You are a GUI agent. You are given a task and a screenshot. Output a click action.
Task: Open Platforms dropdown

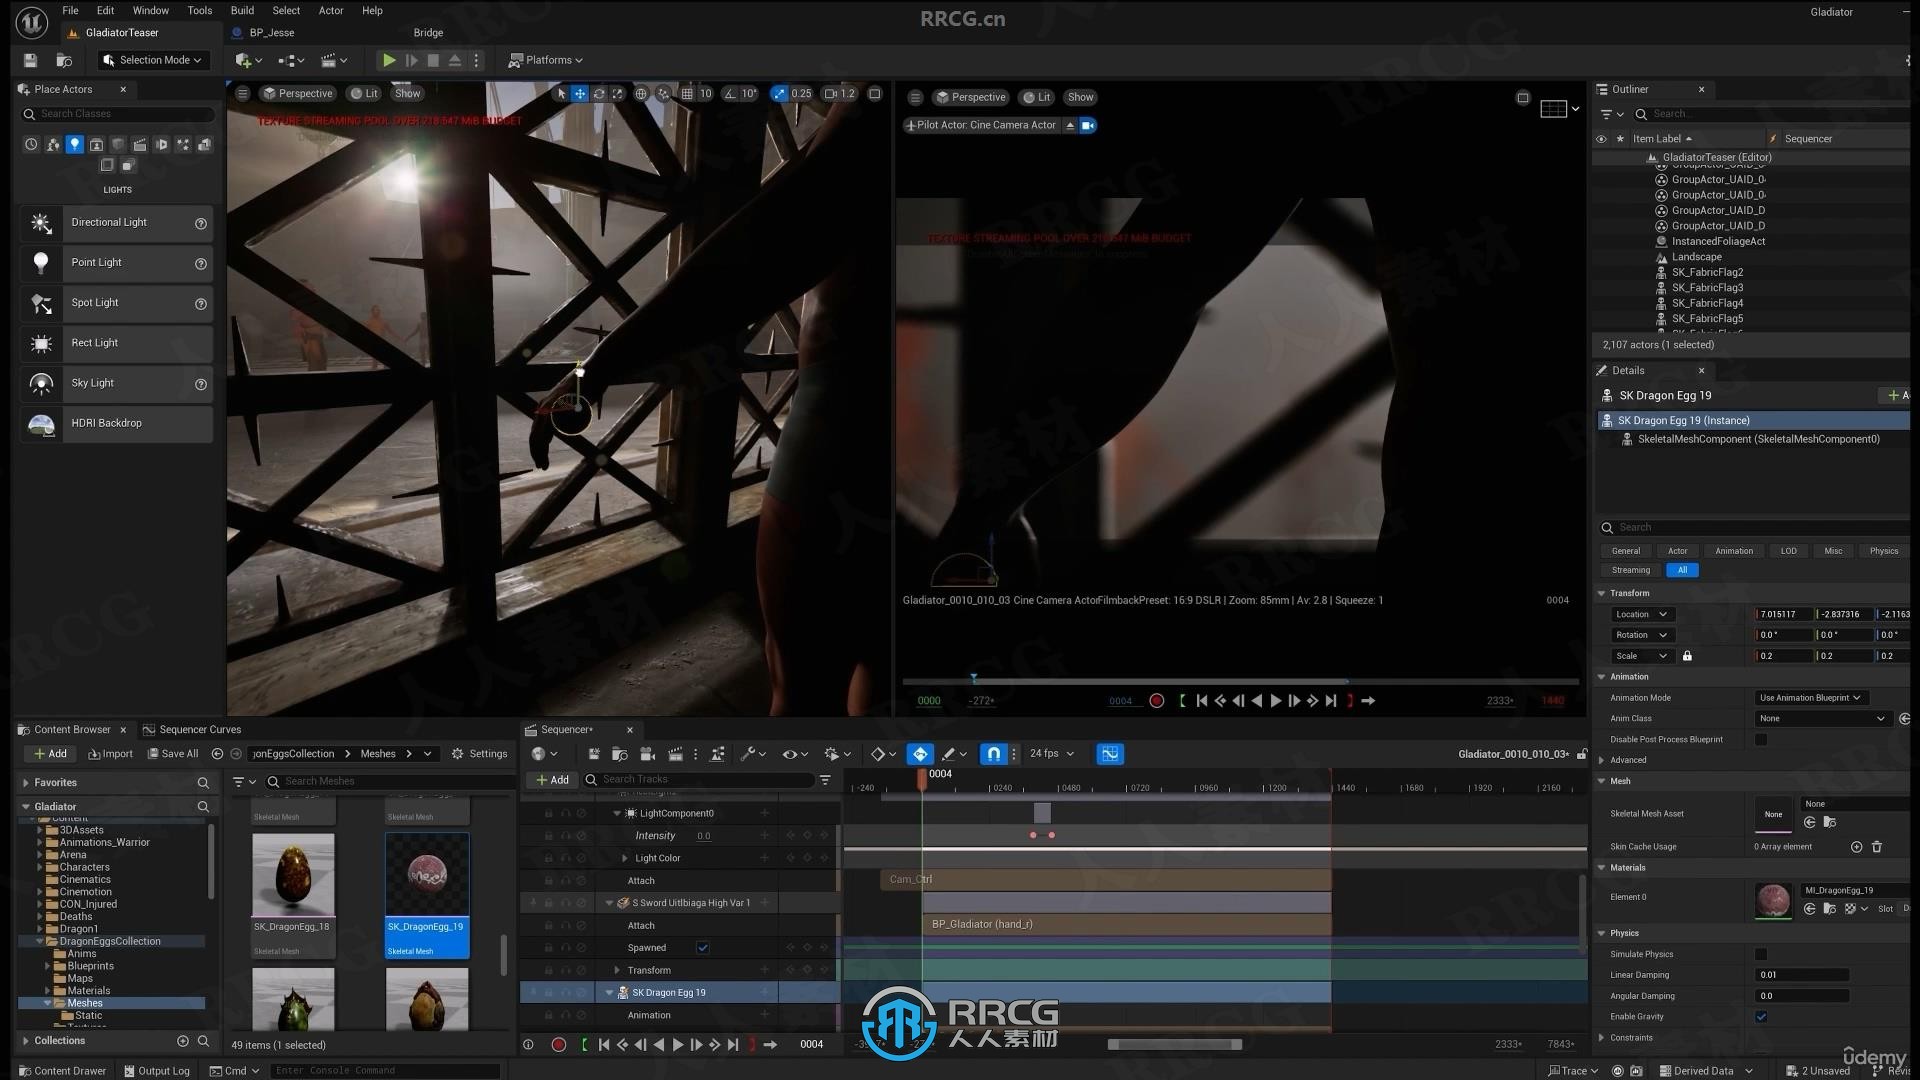click(545, 60)
